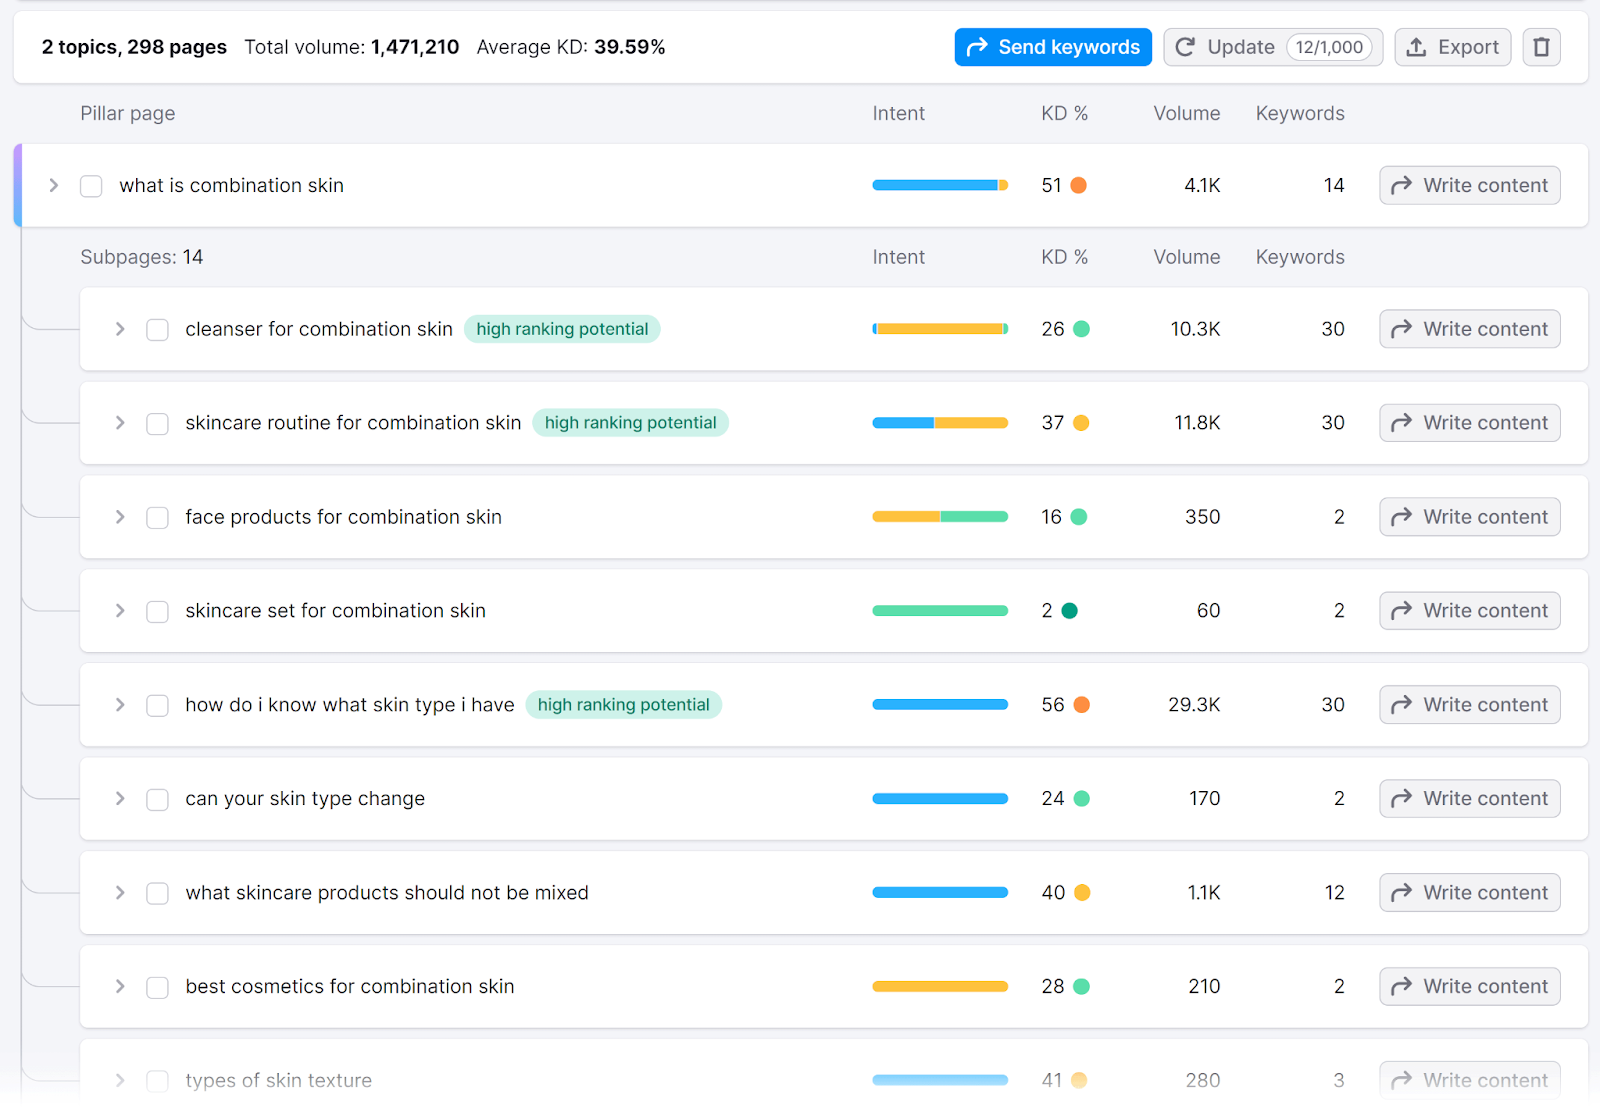
Task: Expand the 'cleanser for combination skin' row
Action: [x=120, y=329]
